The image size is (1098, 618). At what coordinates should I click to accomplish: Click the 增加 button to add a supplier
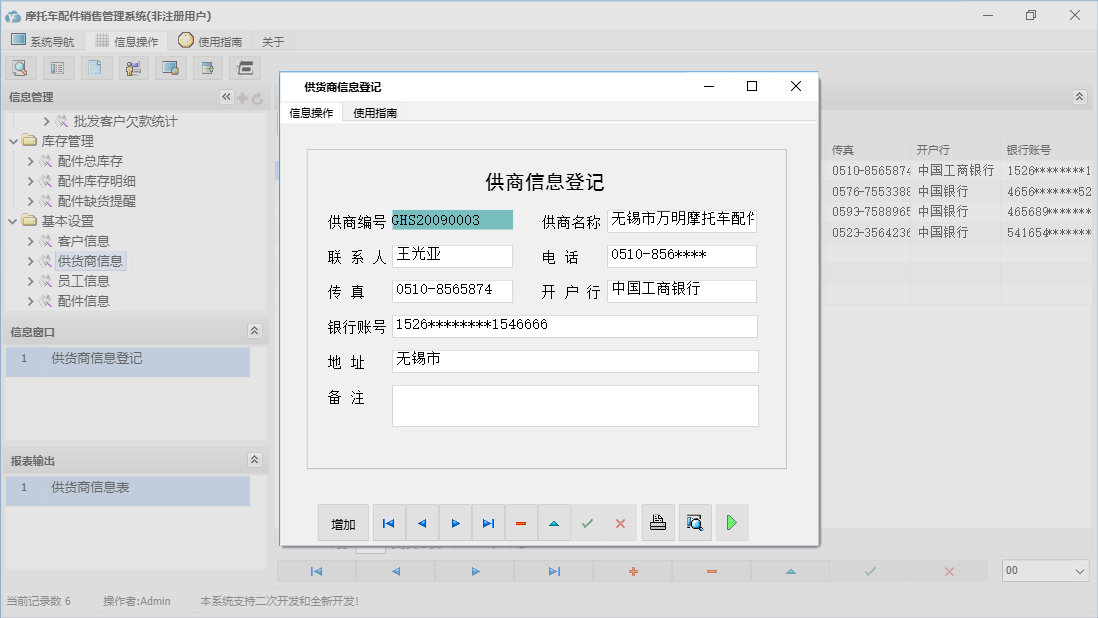pos(343,522)
